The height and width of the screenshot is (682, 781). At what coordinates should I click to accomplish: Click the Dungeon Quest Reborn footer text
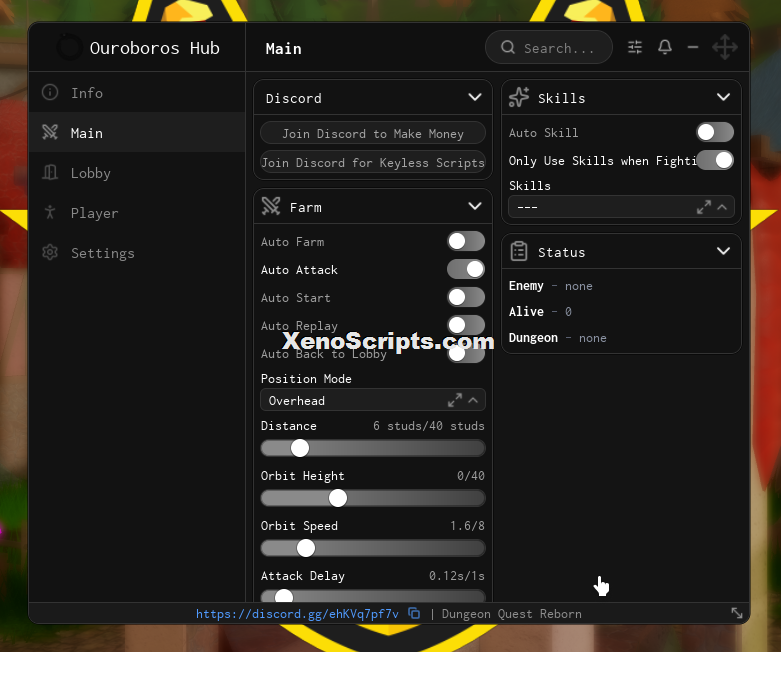(512, 613)
